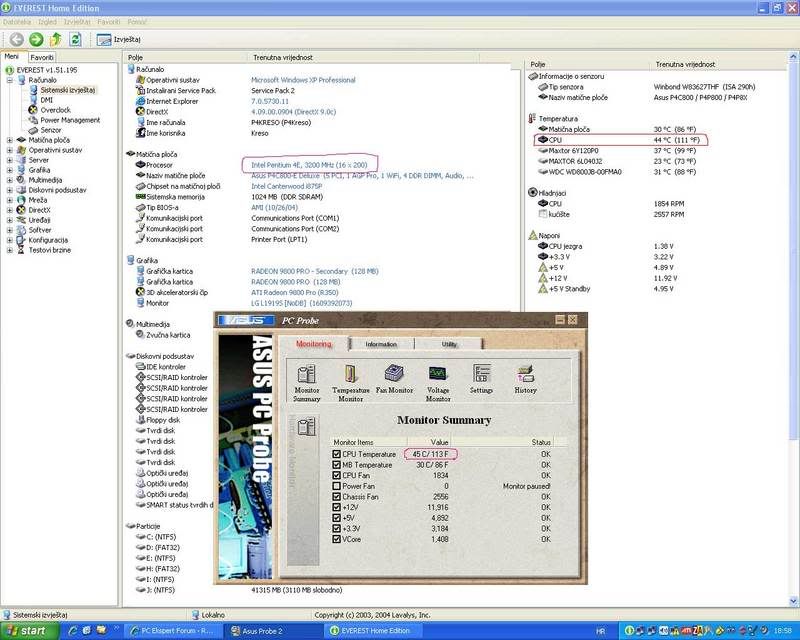The height and width of the screenshot is (640, 800).
Task: Switch to the Information tab in PC Probe
Action: pos(381,344)
